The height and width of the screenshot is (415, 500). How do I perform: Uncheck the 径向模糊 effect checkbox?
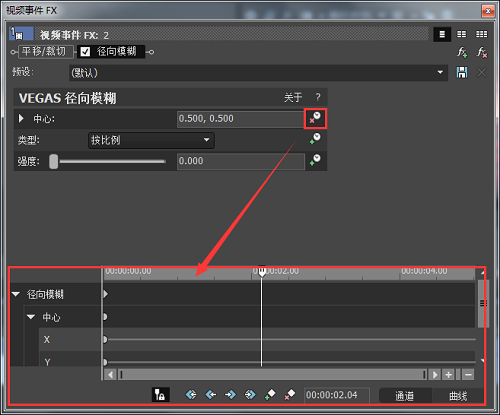click(85, 52)
